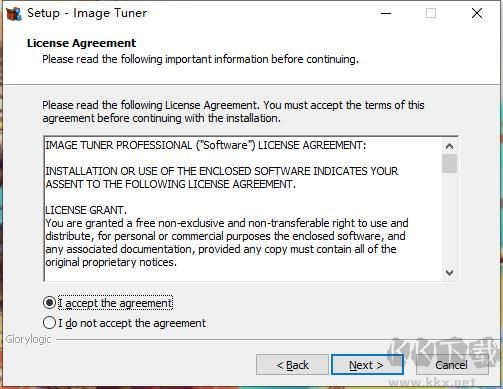The width and height of the screenshot is (503, 389).
Task: Minimize the Setup window
Action: coord(386,13)
